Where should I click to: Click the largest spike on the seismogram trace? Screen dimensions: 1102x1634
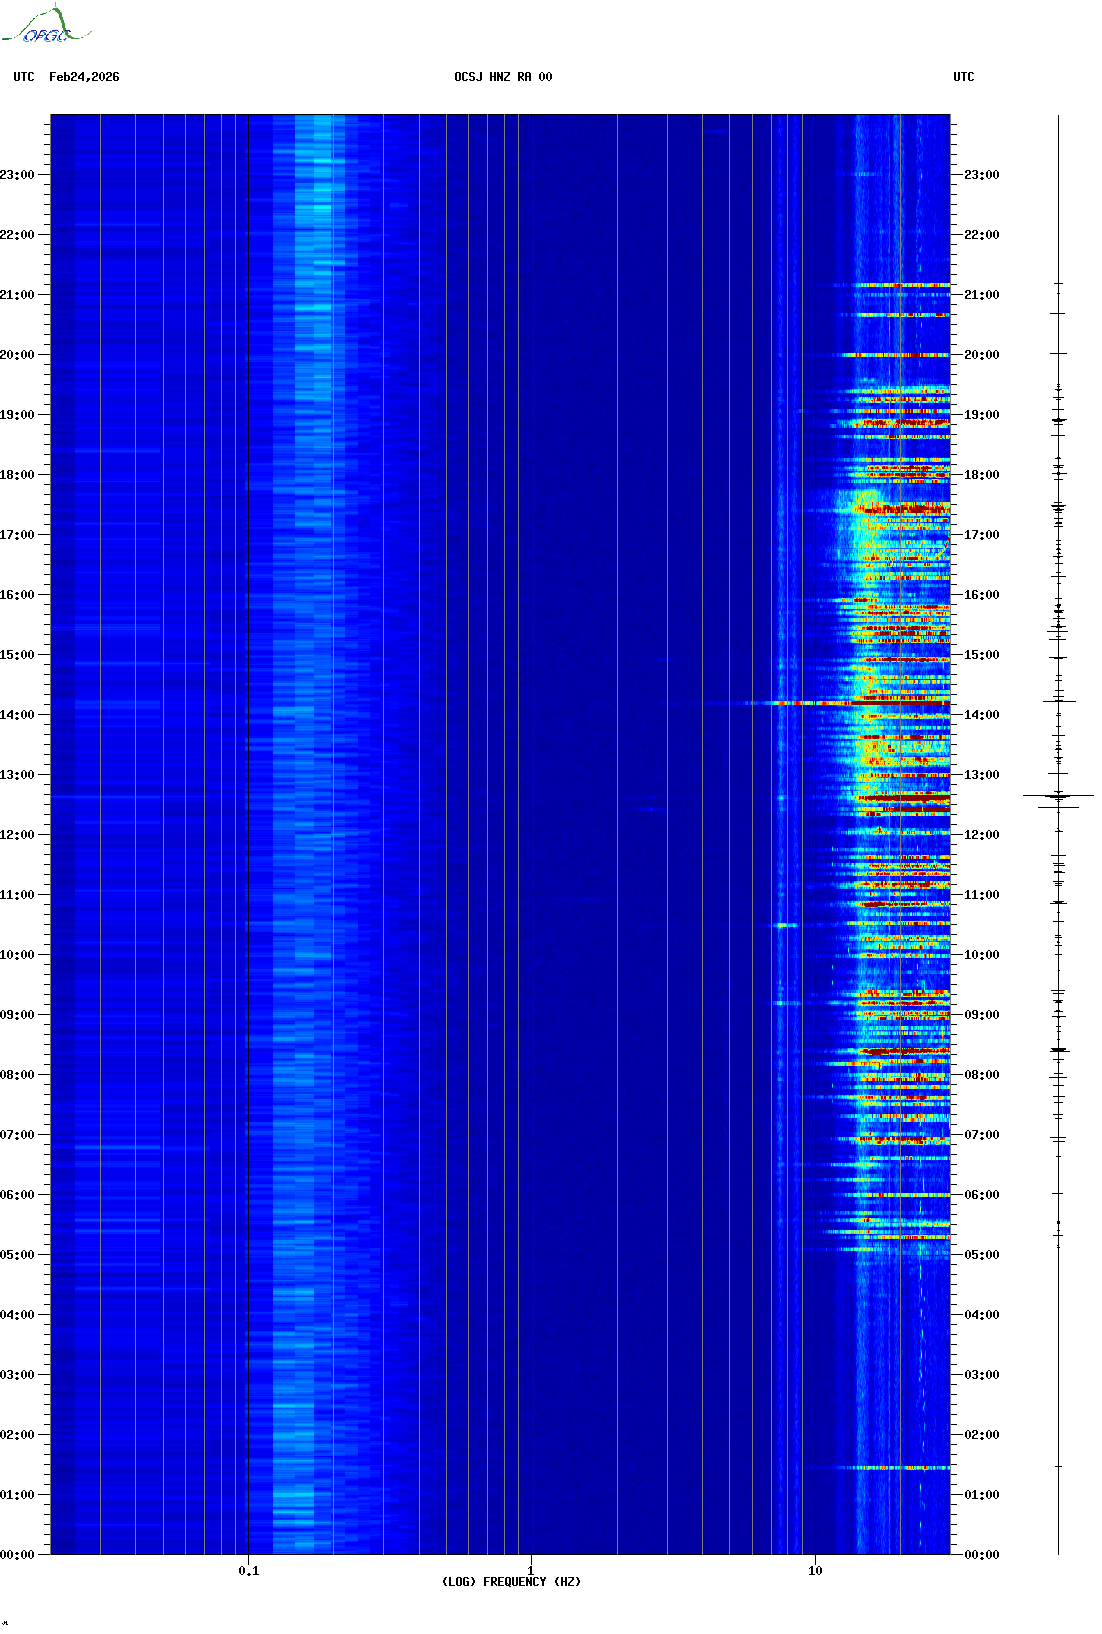[1058, 796]
